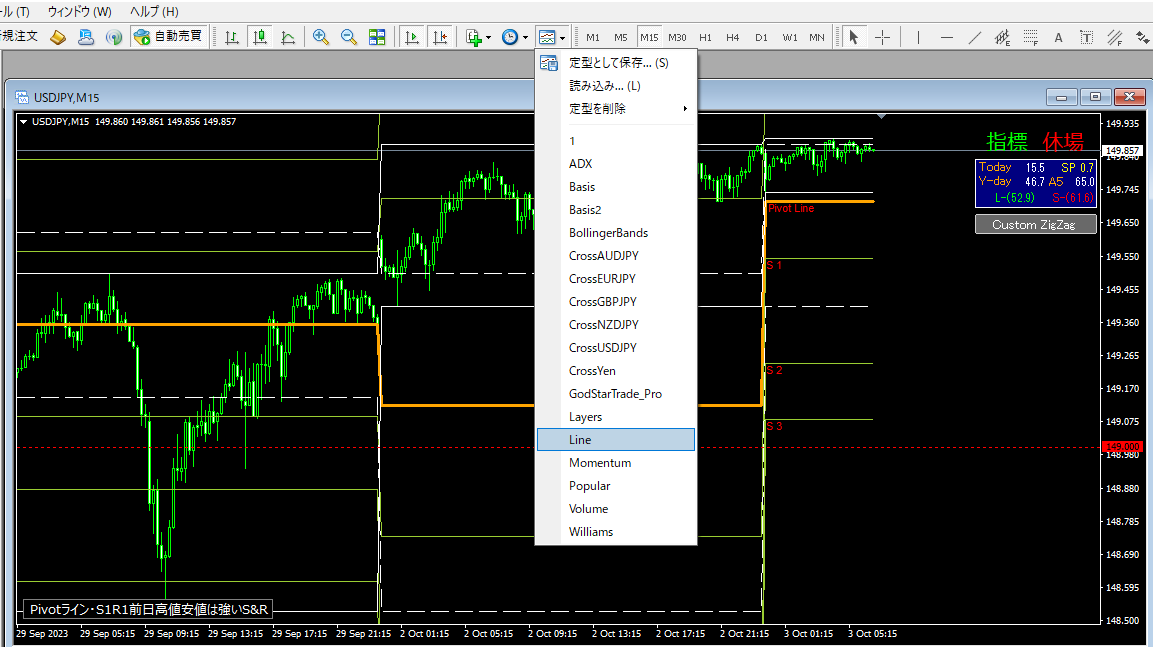Select the crosshair cursor tool

coord(882,37)
